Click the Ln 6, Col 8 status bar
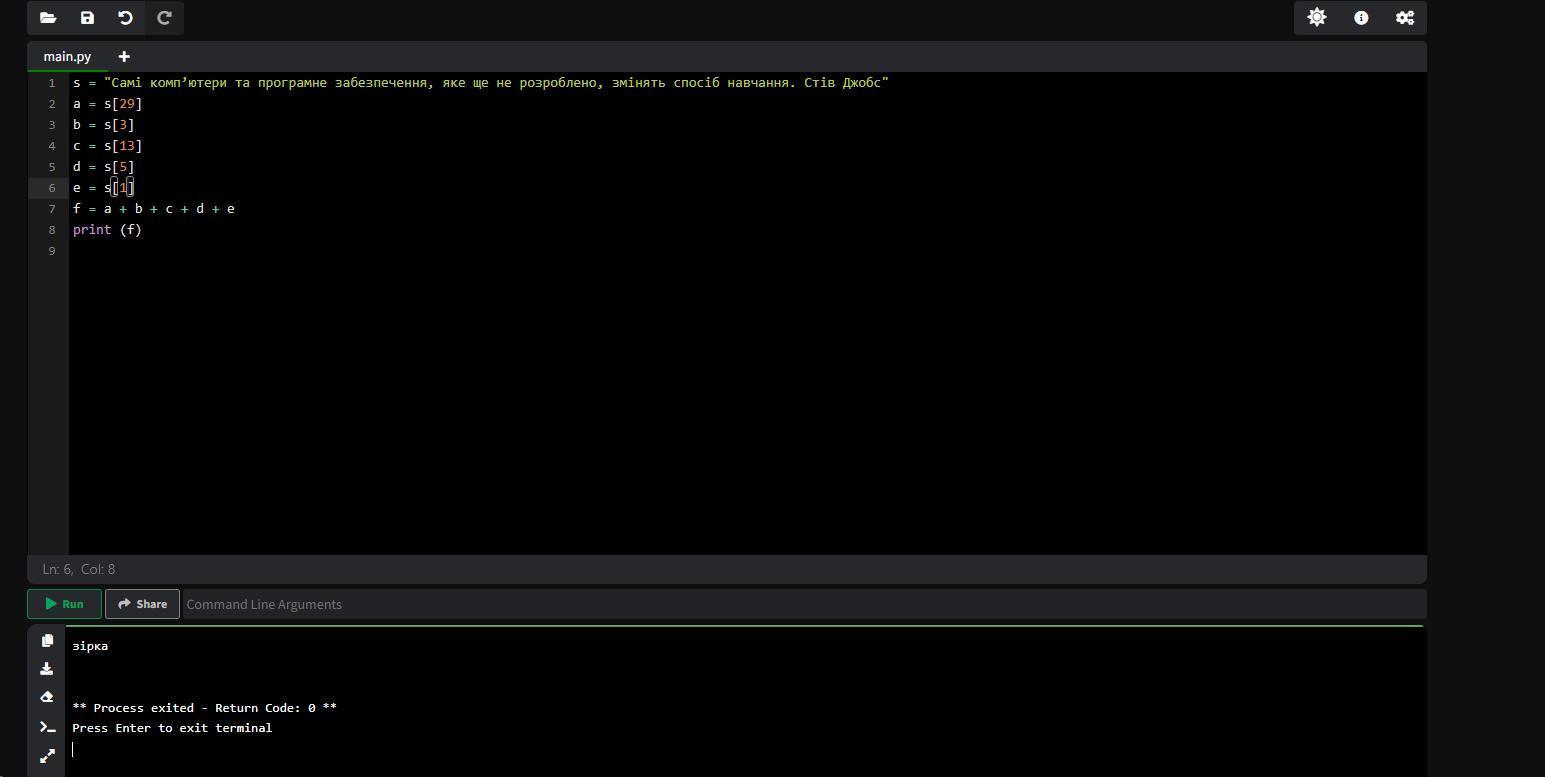Viewport: 1545px width, 777px height. pos(79,569)
